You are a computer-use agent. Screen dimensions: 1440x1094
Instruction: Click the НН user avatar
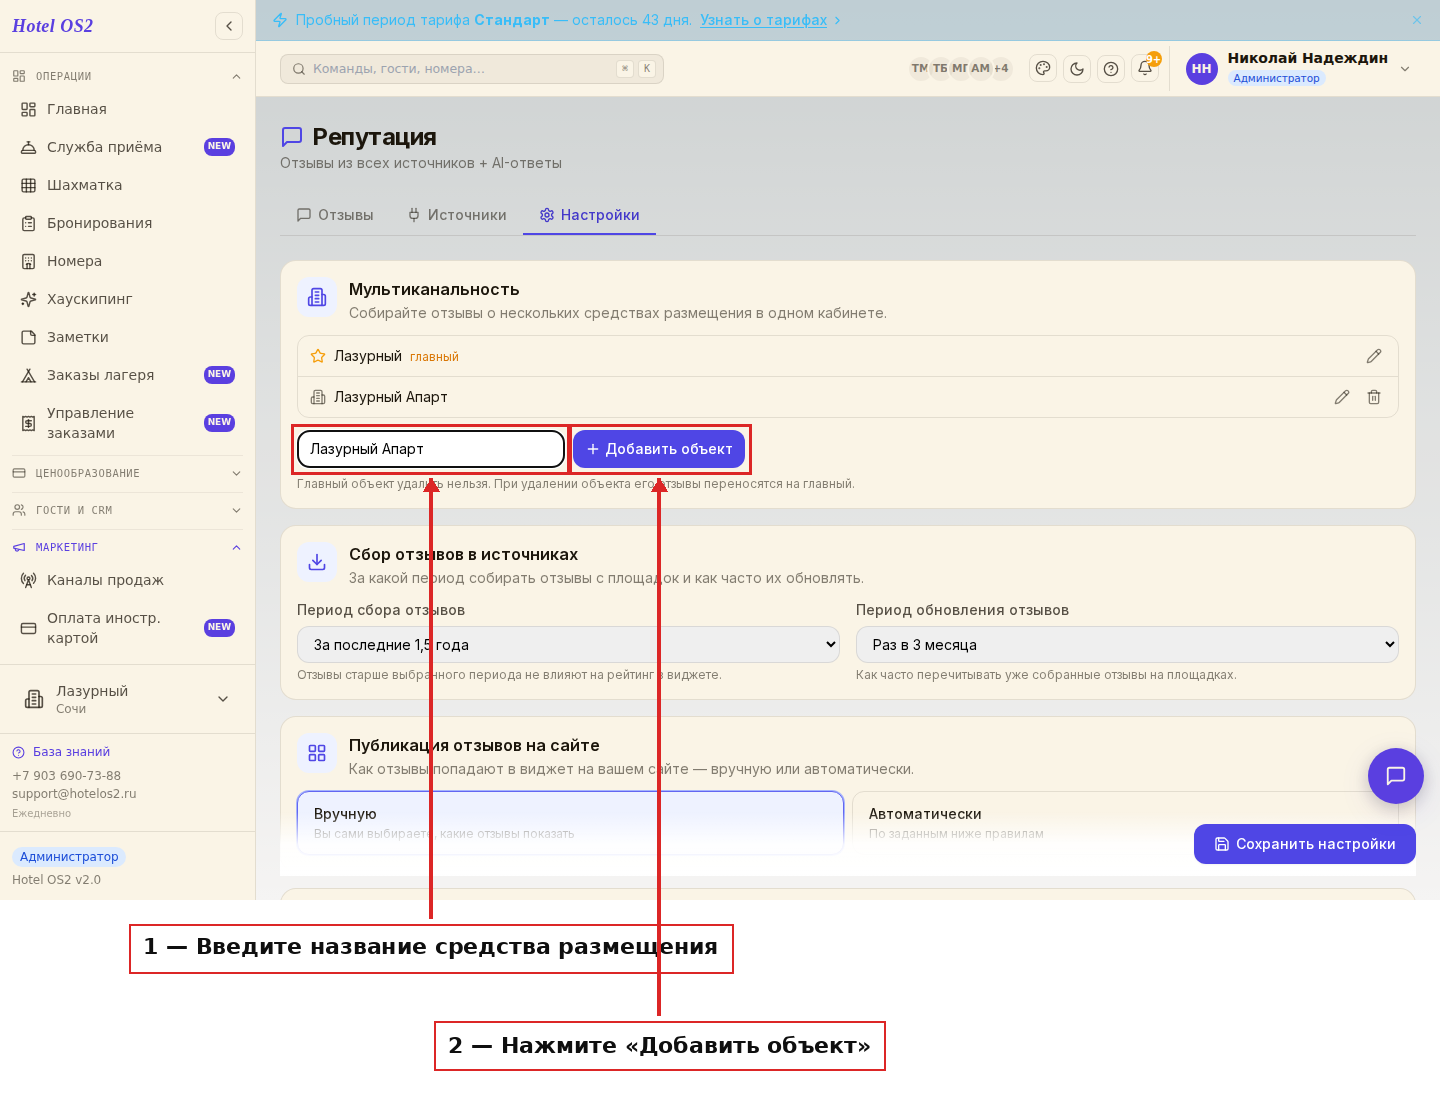[x=1202, y=69]
